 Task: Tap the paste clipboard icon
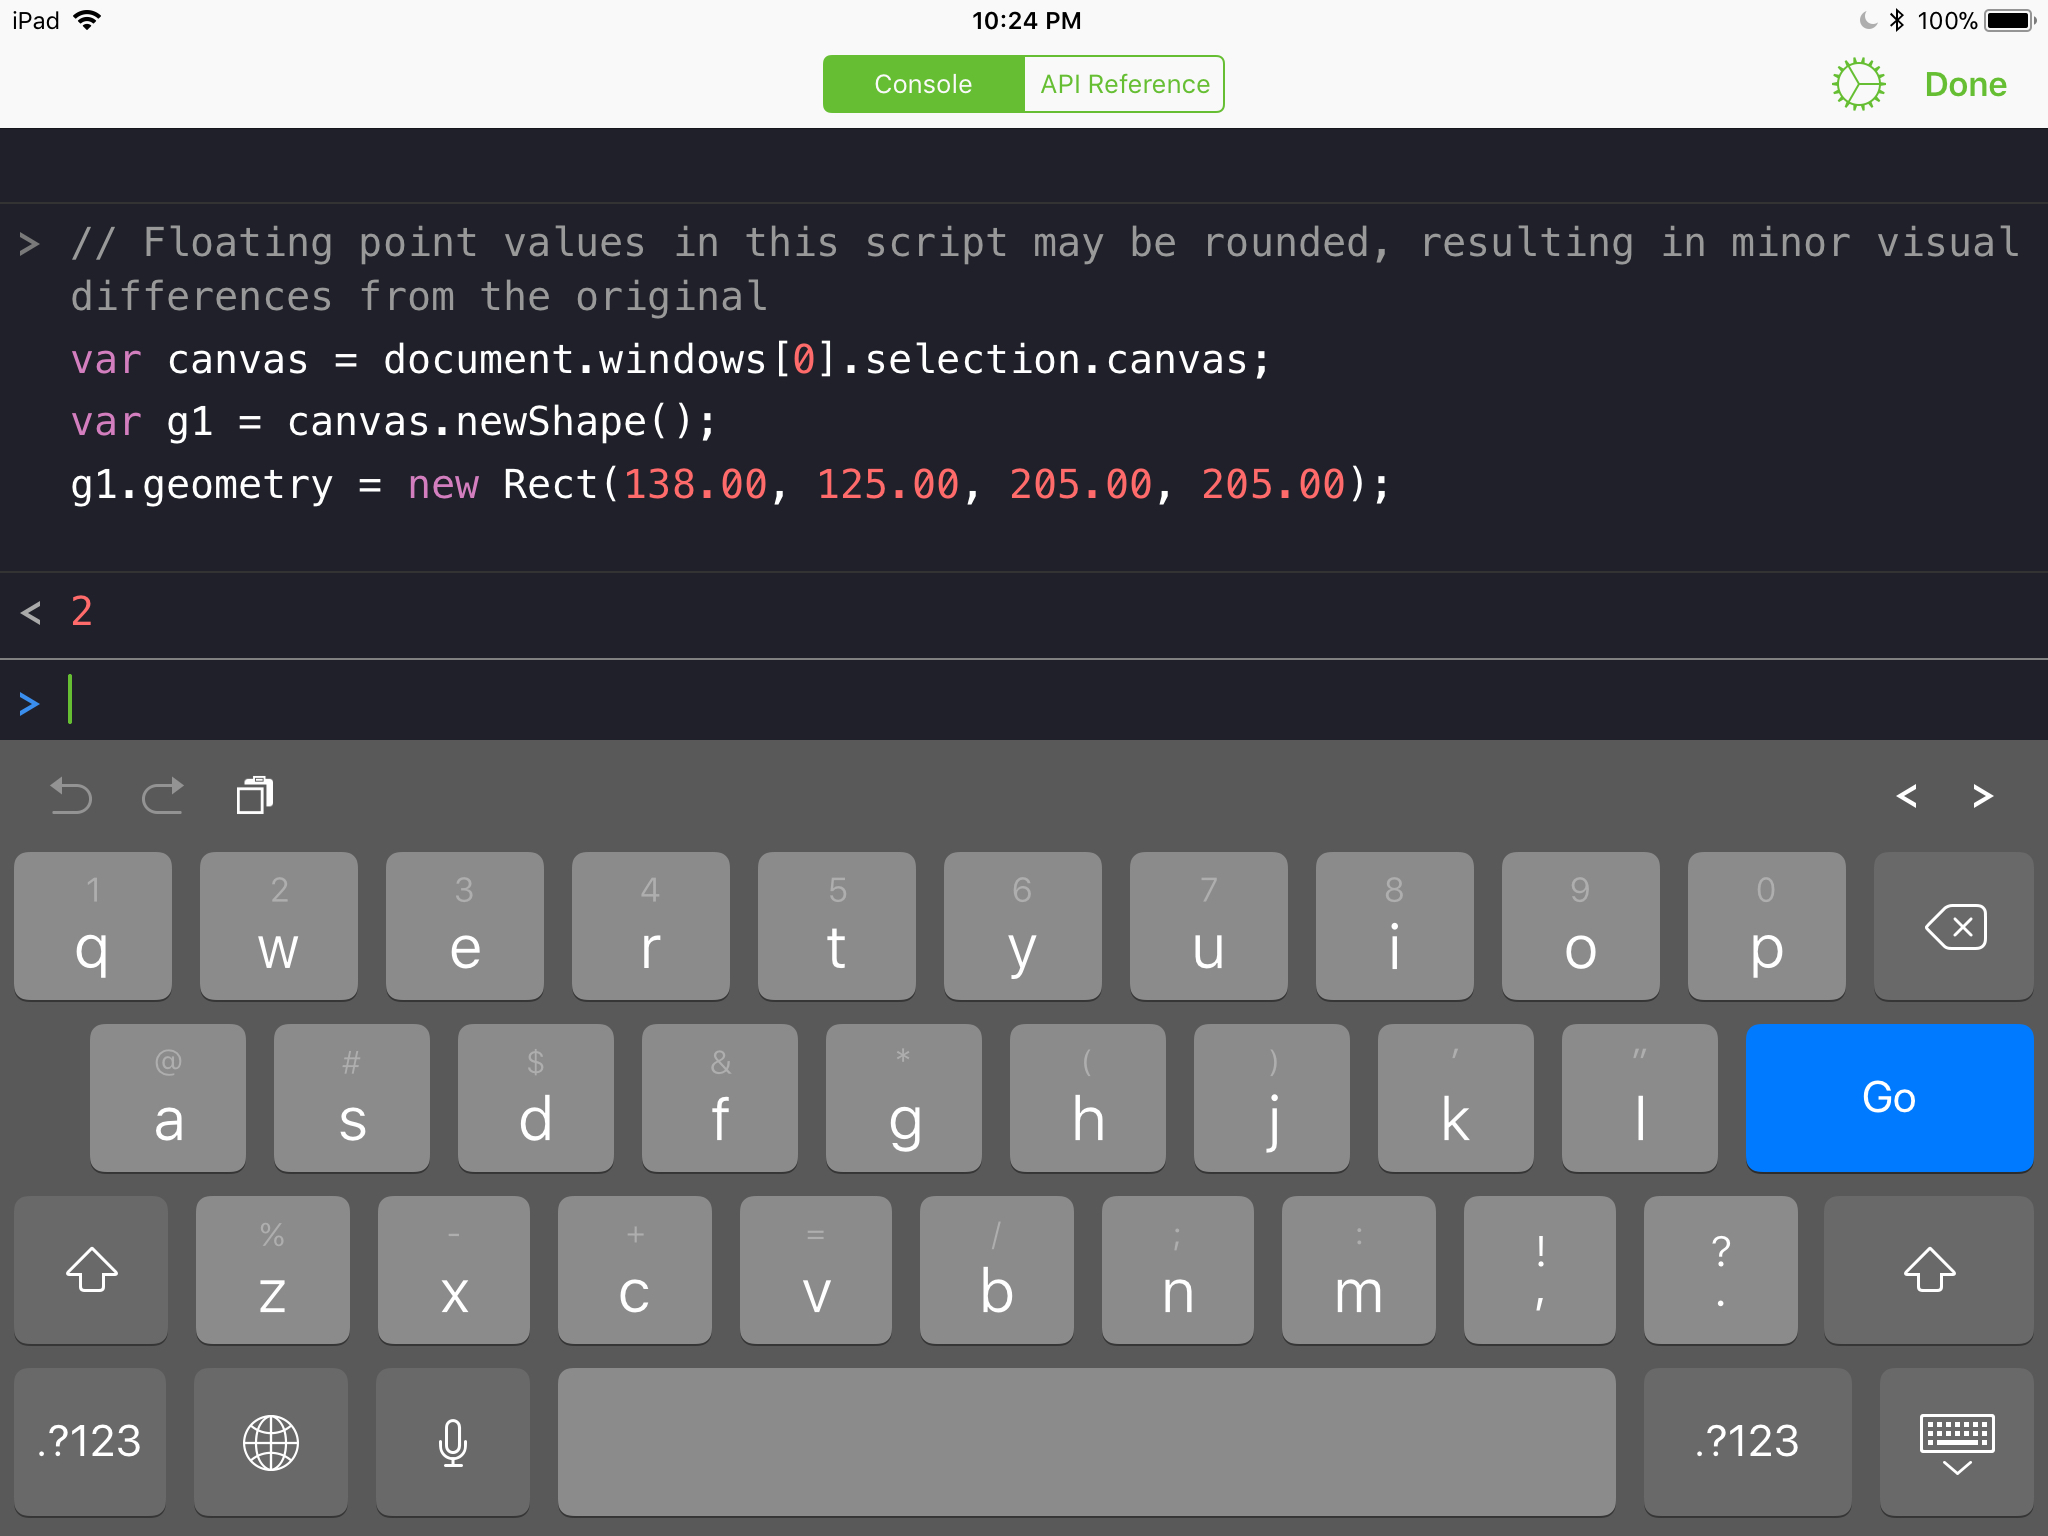255,796
